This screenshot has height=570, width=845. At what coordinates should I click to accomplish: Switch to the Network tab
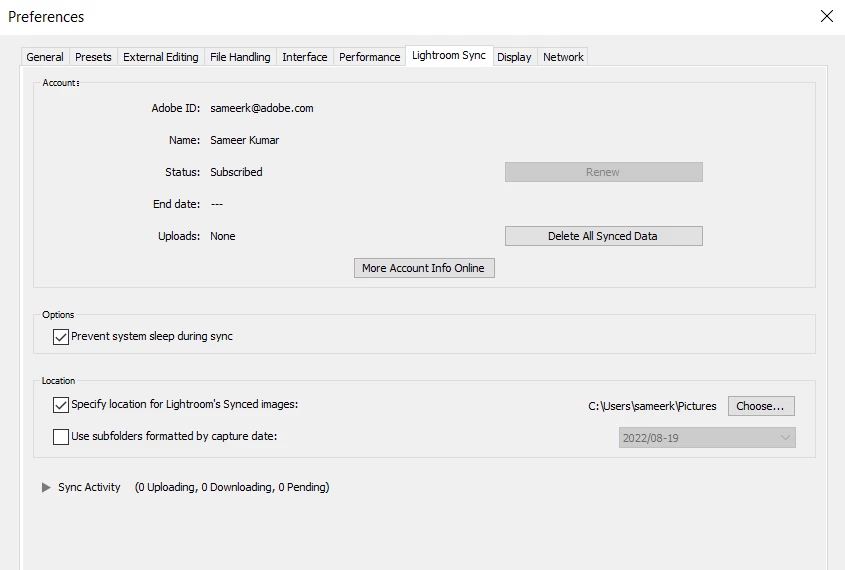563,57
